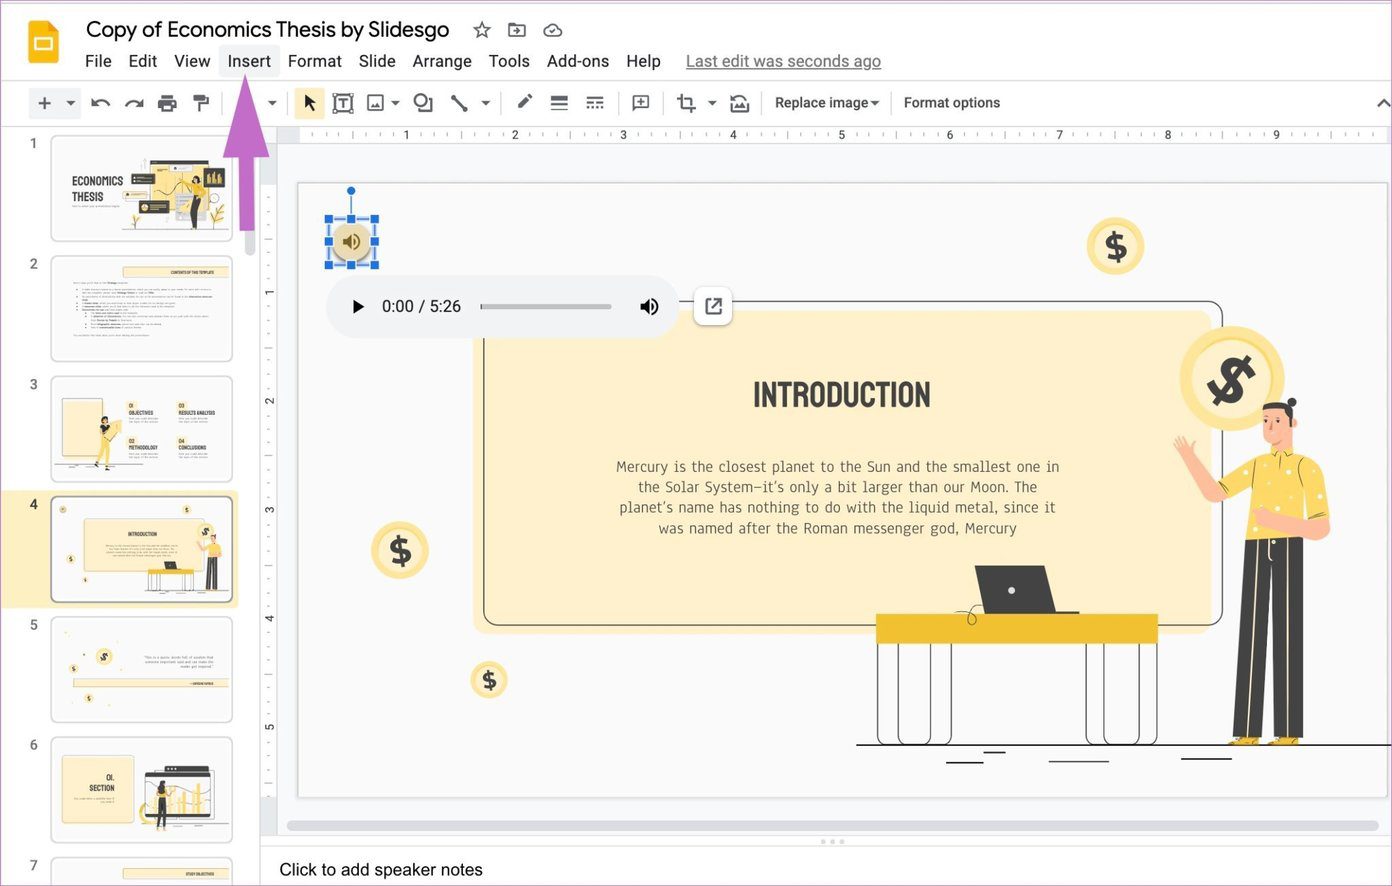Open the Insert menu
Image resolution: width=1392 pixels, height=886 pixels.
(x=249, y=61)
